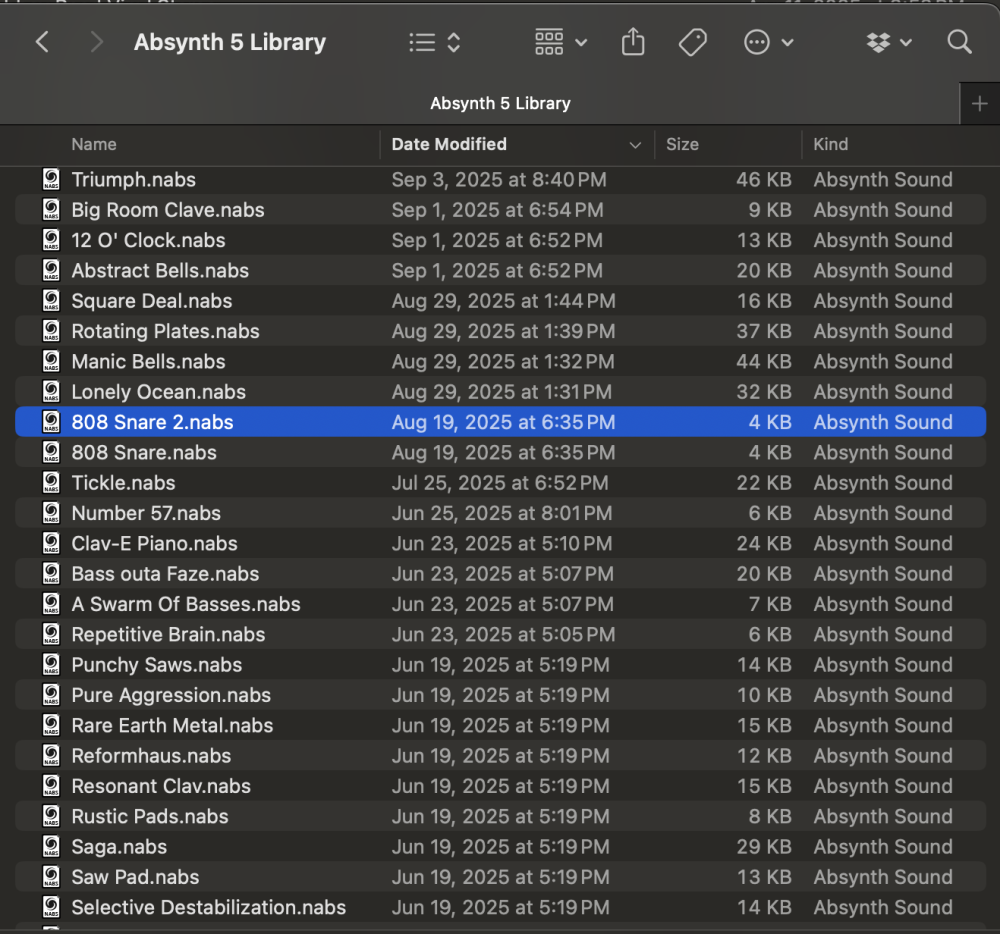This screenshot has width=1000, height=934.
Task: Click the 808 Snare.nabs file icon
Action: (x=51, y=452)
